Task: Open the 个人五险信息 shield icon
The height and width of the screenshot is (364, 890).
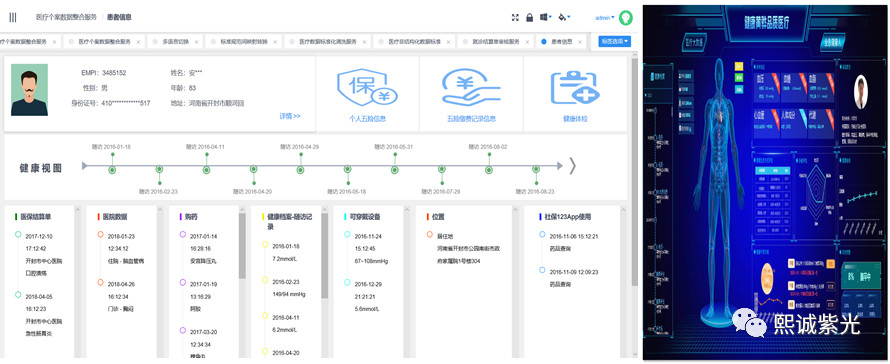Action: [x=367, y=87]
